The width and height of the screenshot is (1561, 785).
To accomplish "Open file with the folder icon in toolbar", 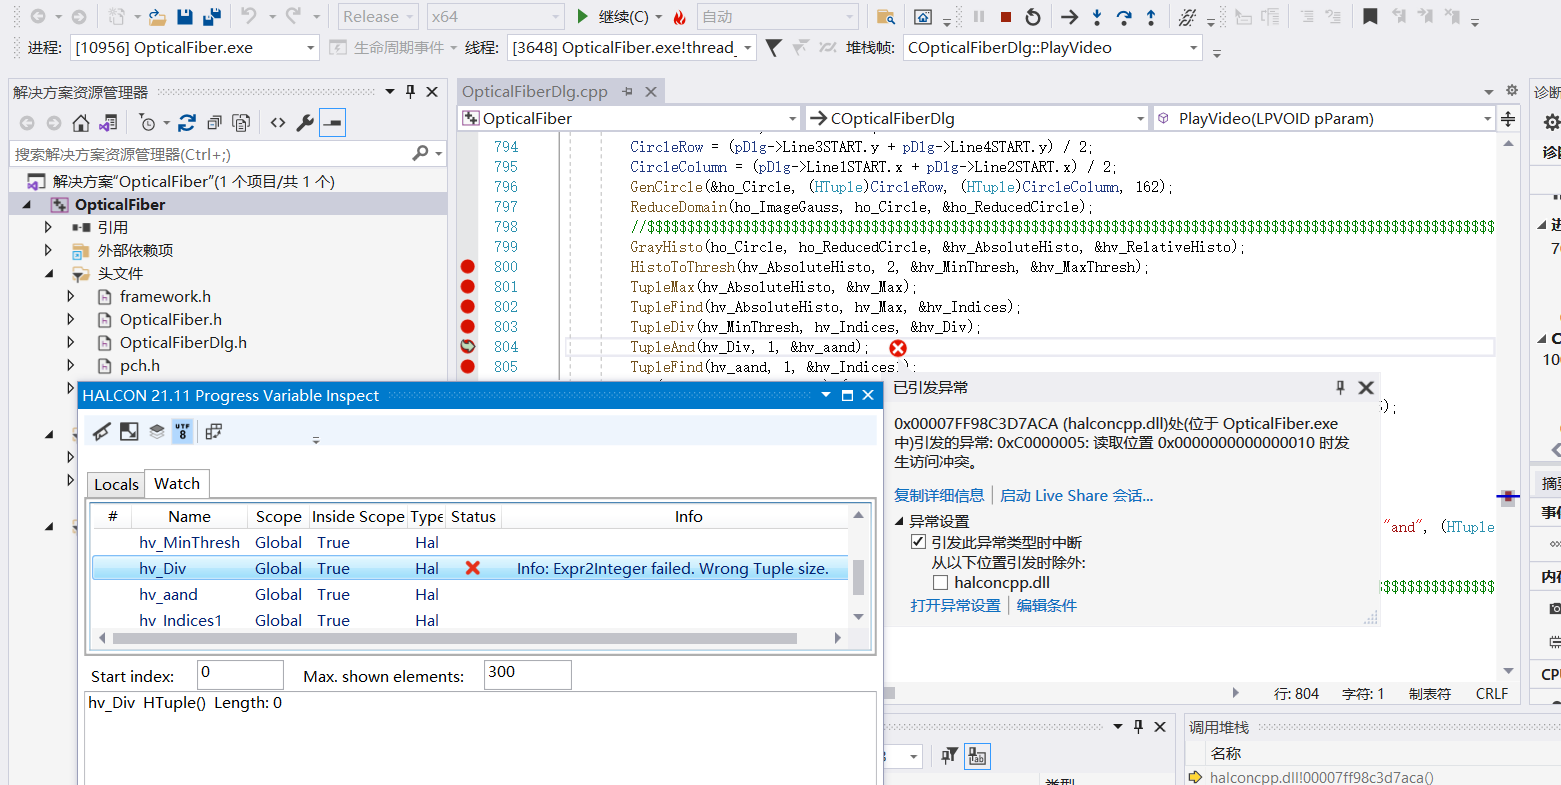I will click(x=157, y=17).
